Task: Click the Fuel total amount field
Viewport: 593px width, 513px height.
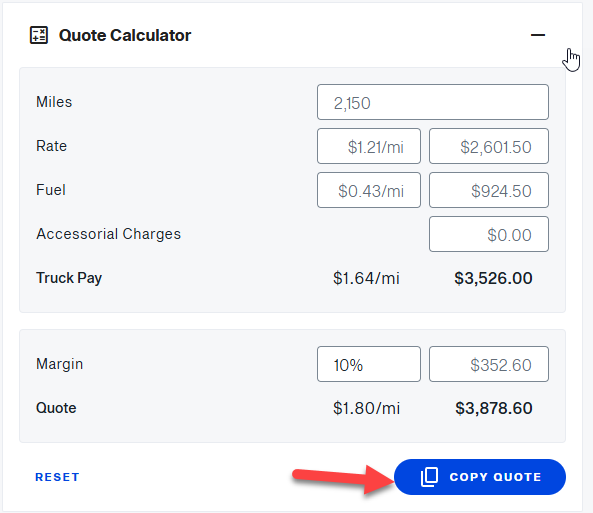Action: point(489,190)
